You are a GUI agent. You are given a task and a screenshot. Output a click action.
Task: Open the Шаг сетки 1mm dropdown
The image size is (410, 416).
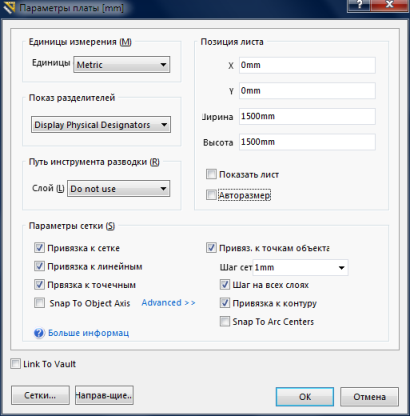[300, 267]
